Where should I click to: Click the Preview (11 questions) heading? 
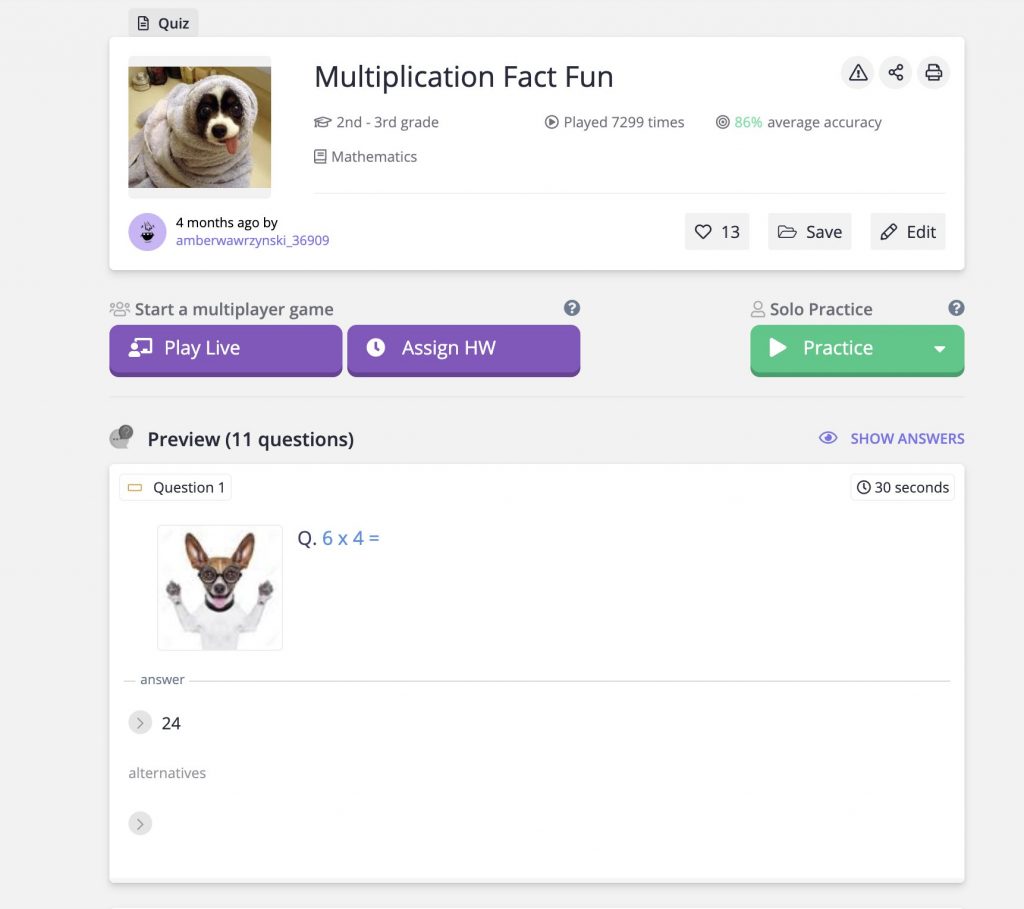251,439
